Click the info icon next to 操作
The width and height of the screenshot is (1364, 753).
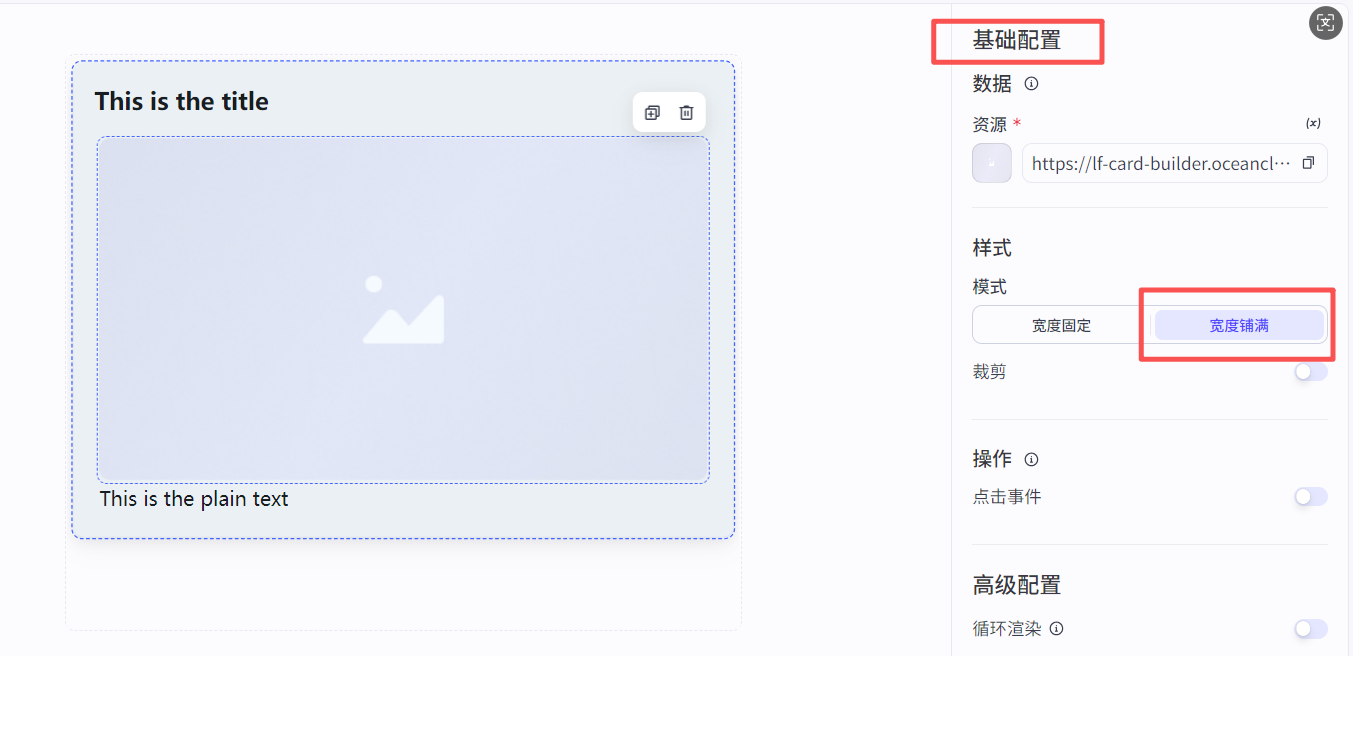[1031, 459]
